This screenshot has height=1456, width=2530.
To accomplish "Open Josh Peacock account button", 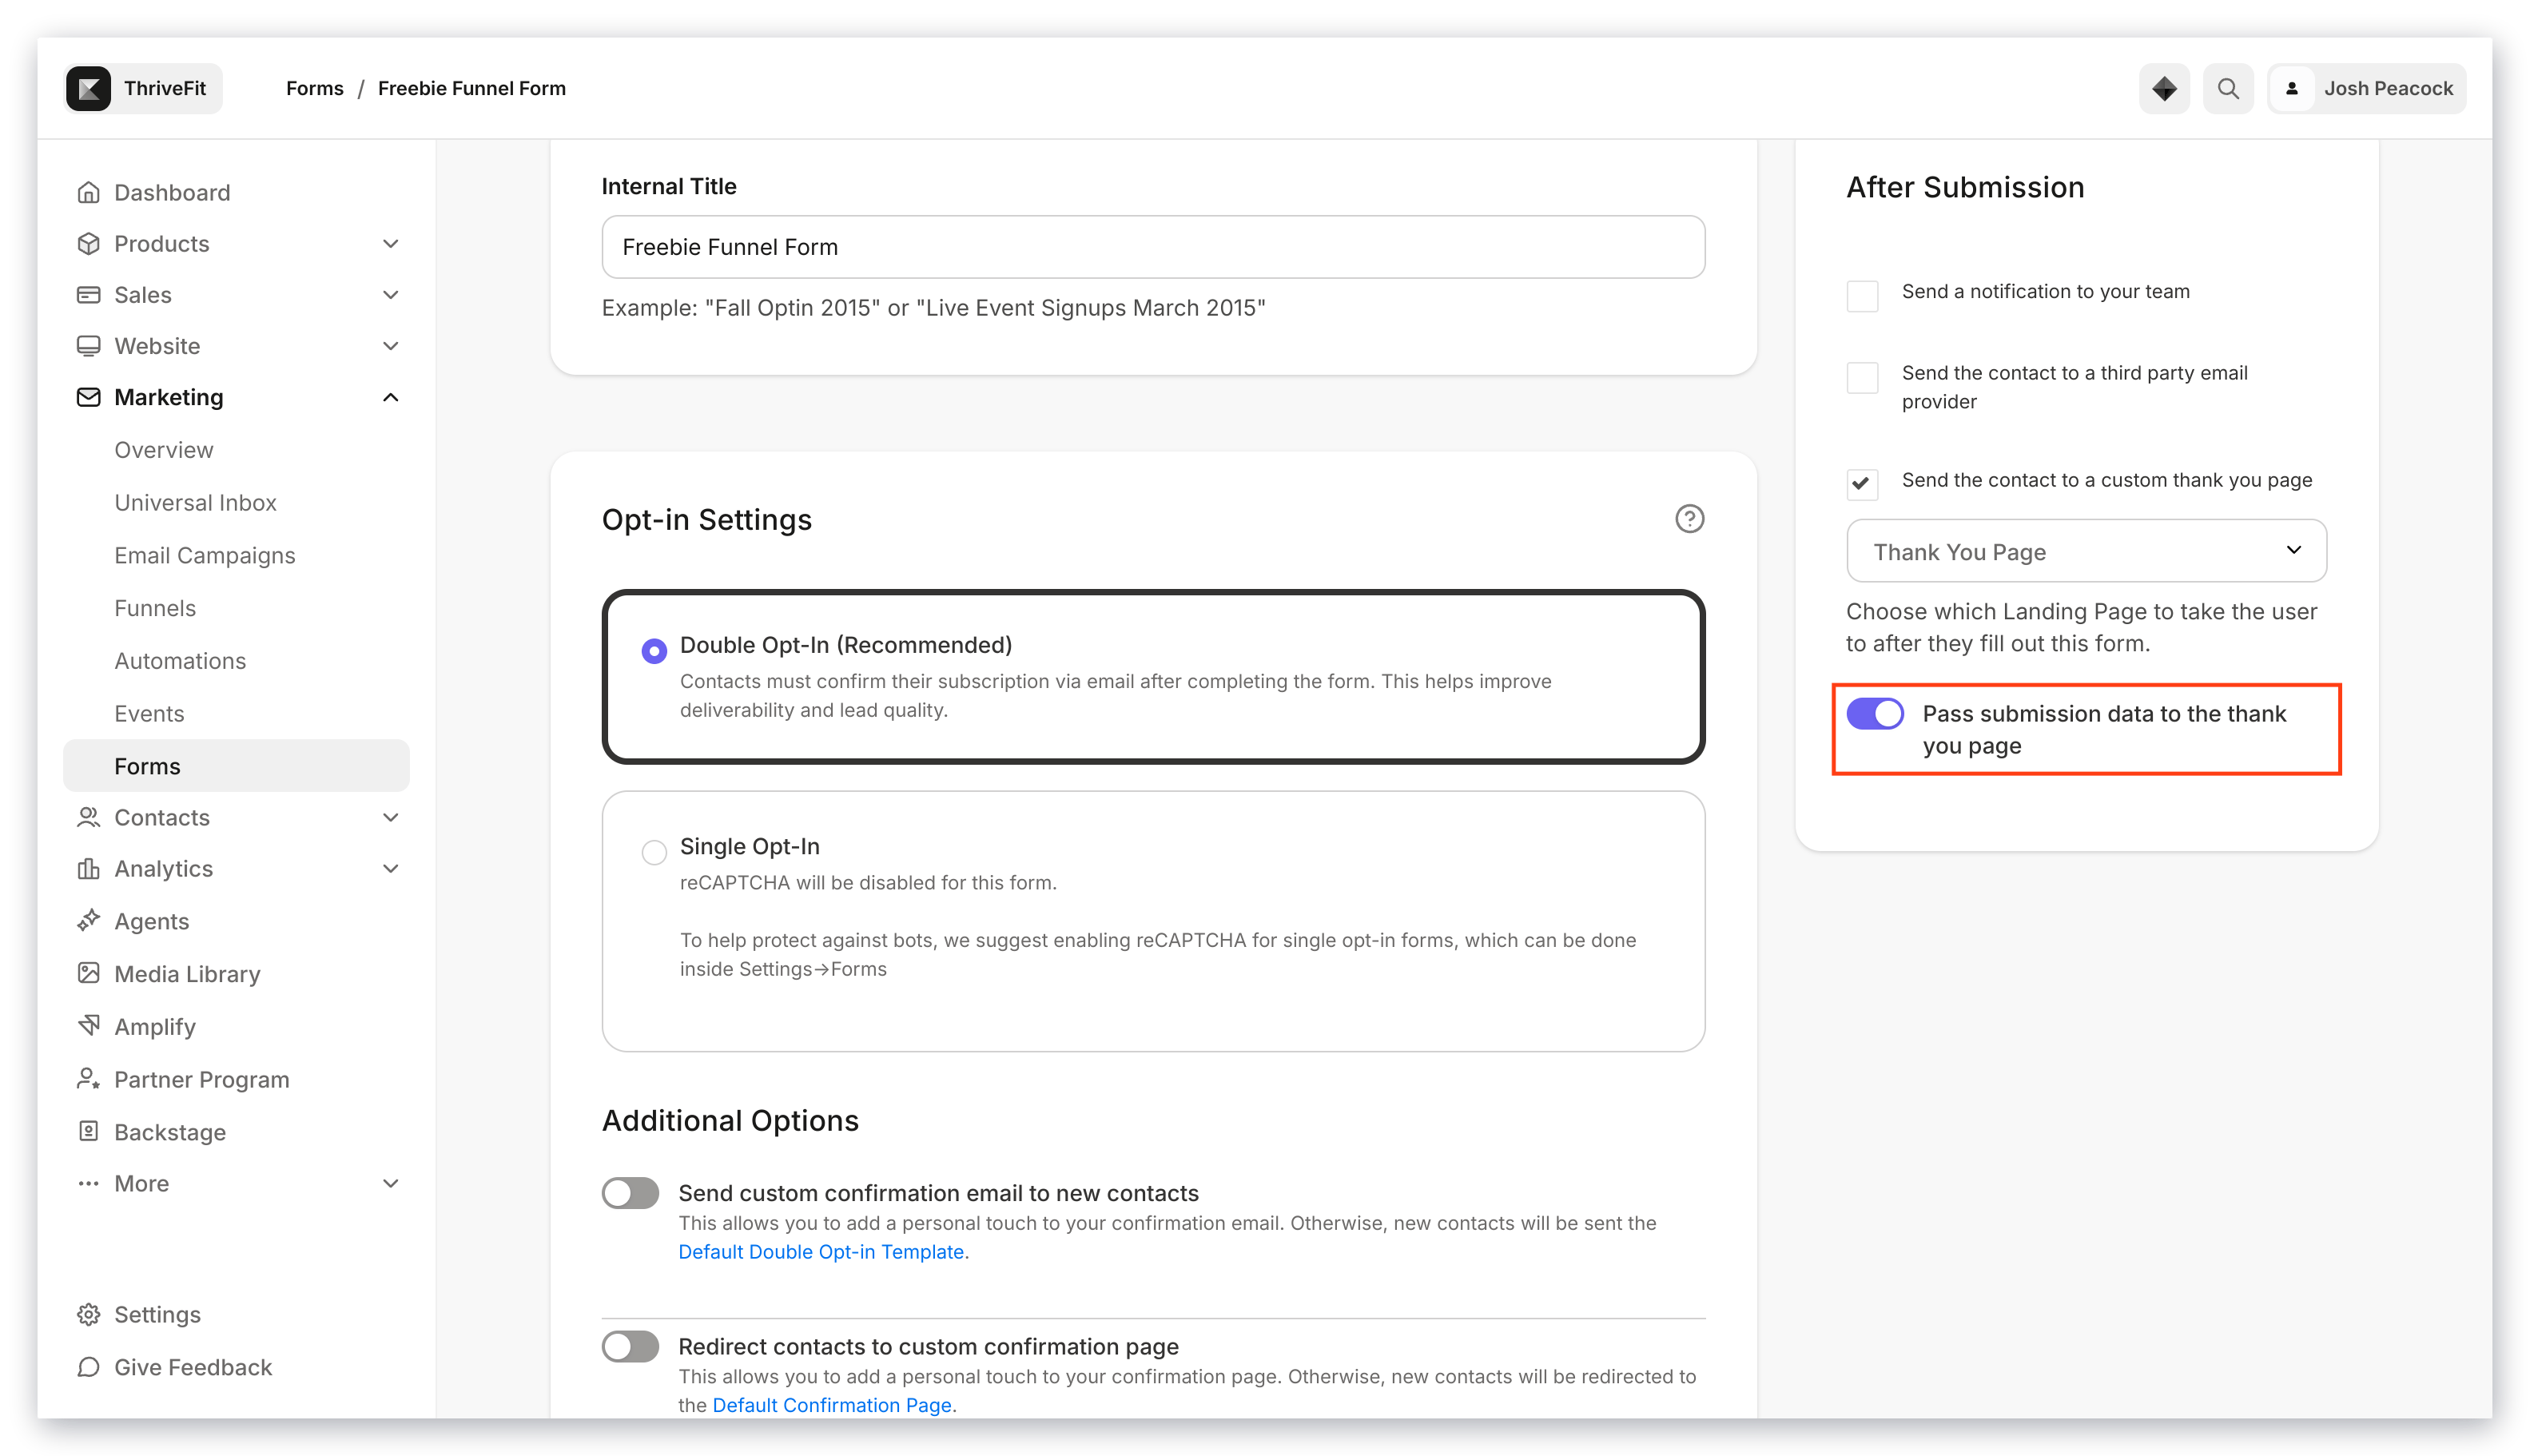I will coord(2367,88).
